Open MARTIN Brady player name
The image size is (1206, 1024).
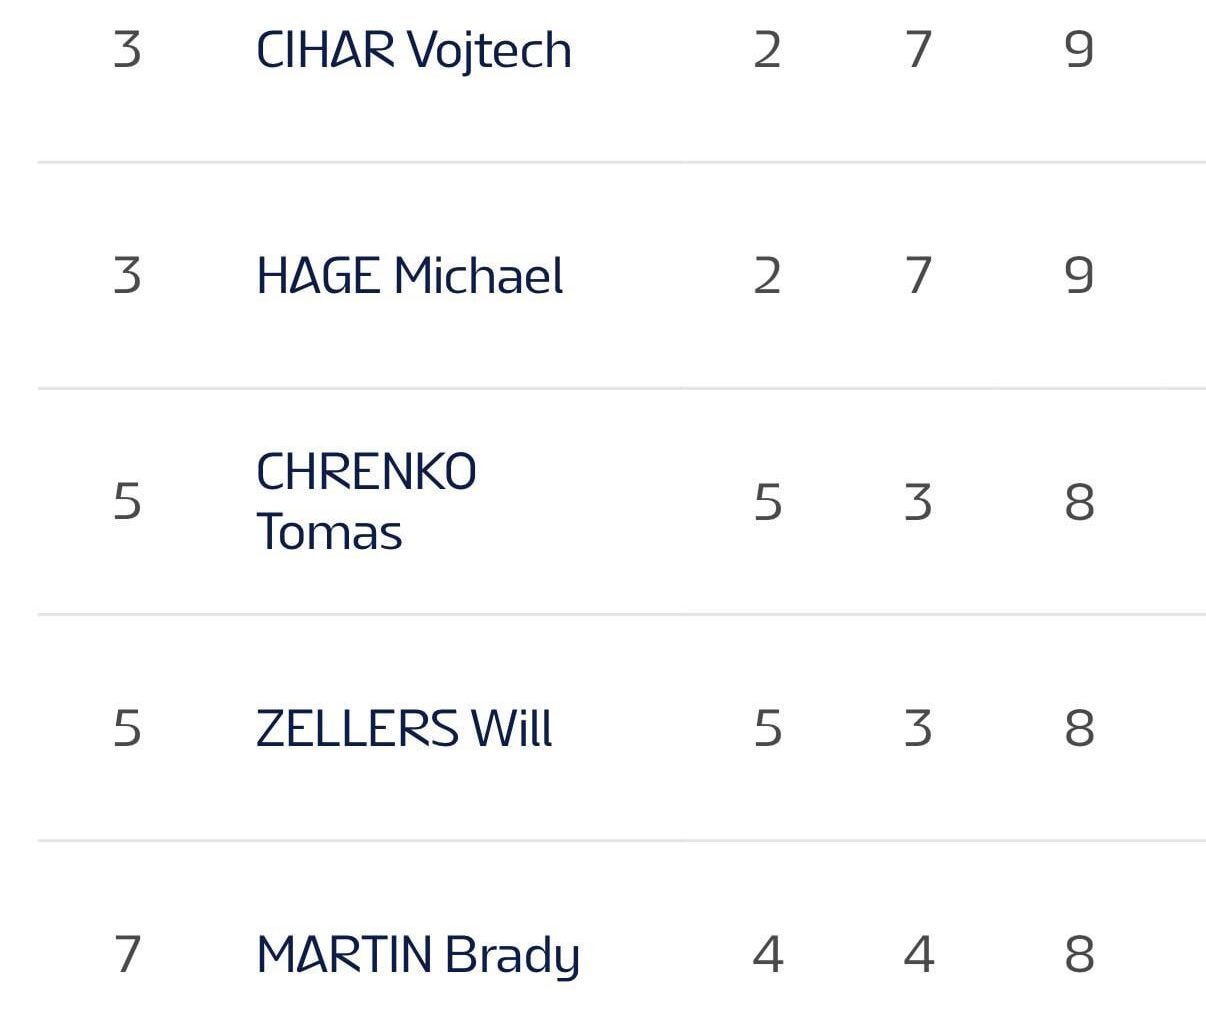pyautogui.click(x=417, y=955)
